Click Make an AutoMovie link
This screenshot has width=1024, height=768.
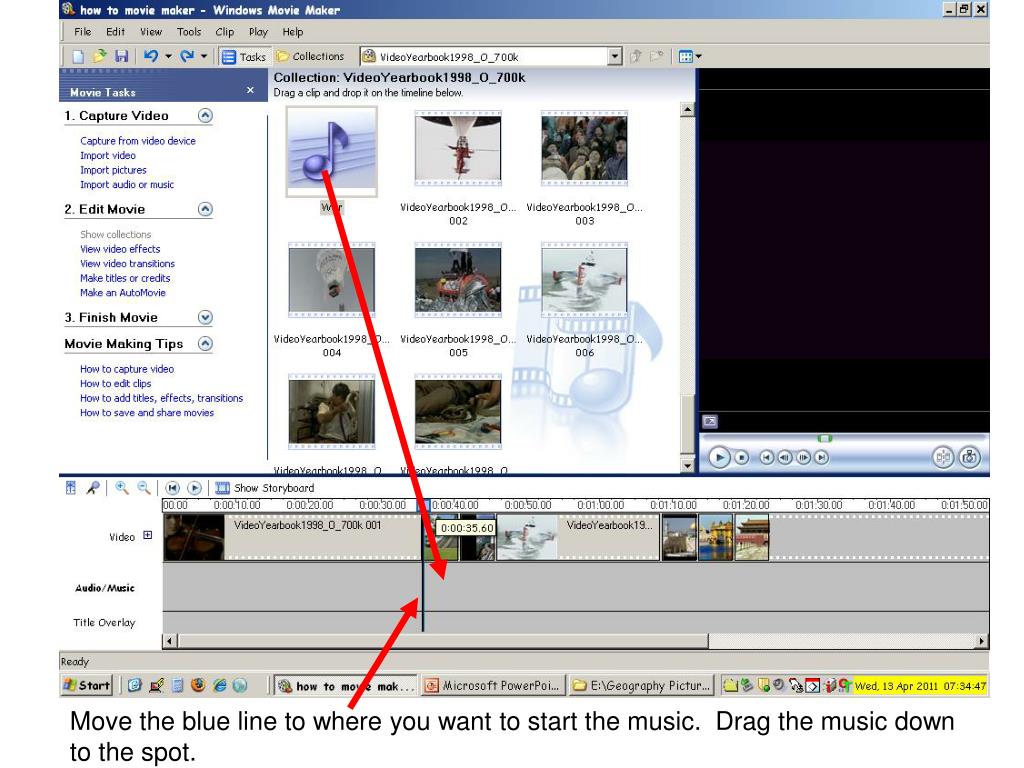pyautogui.click(x=123, y=293)
